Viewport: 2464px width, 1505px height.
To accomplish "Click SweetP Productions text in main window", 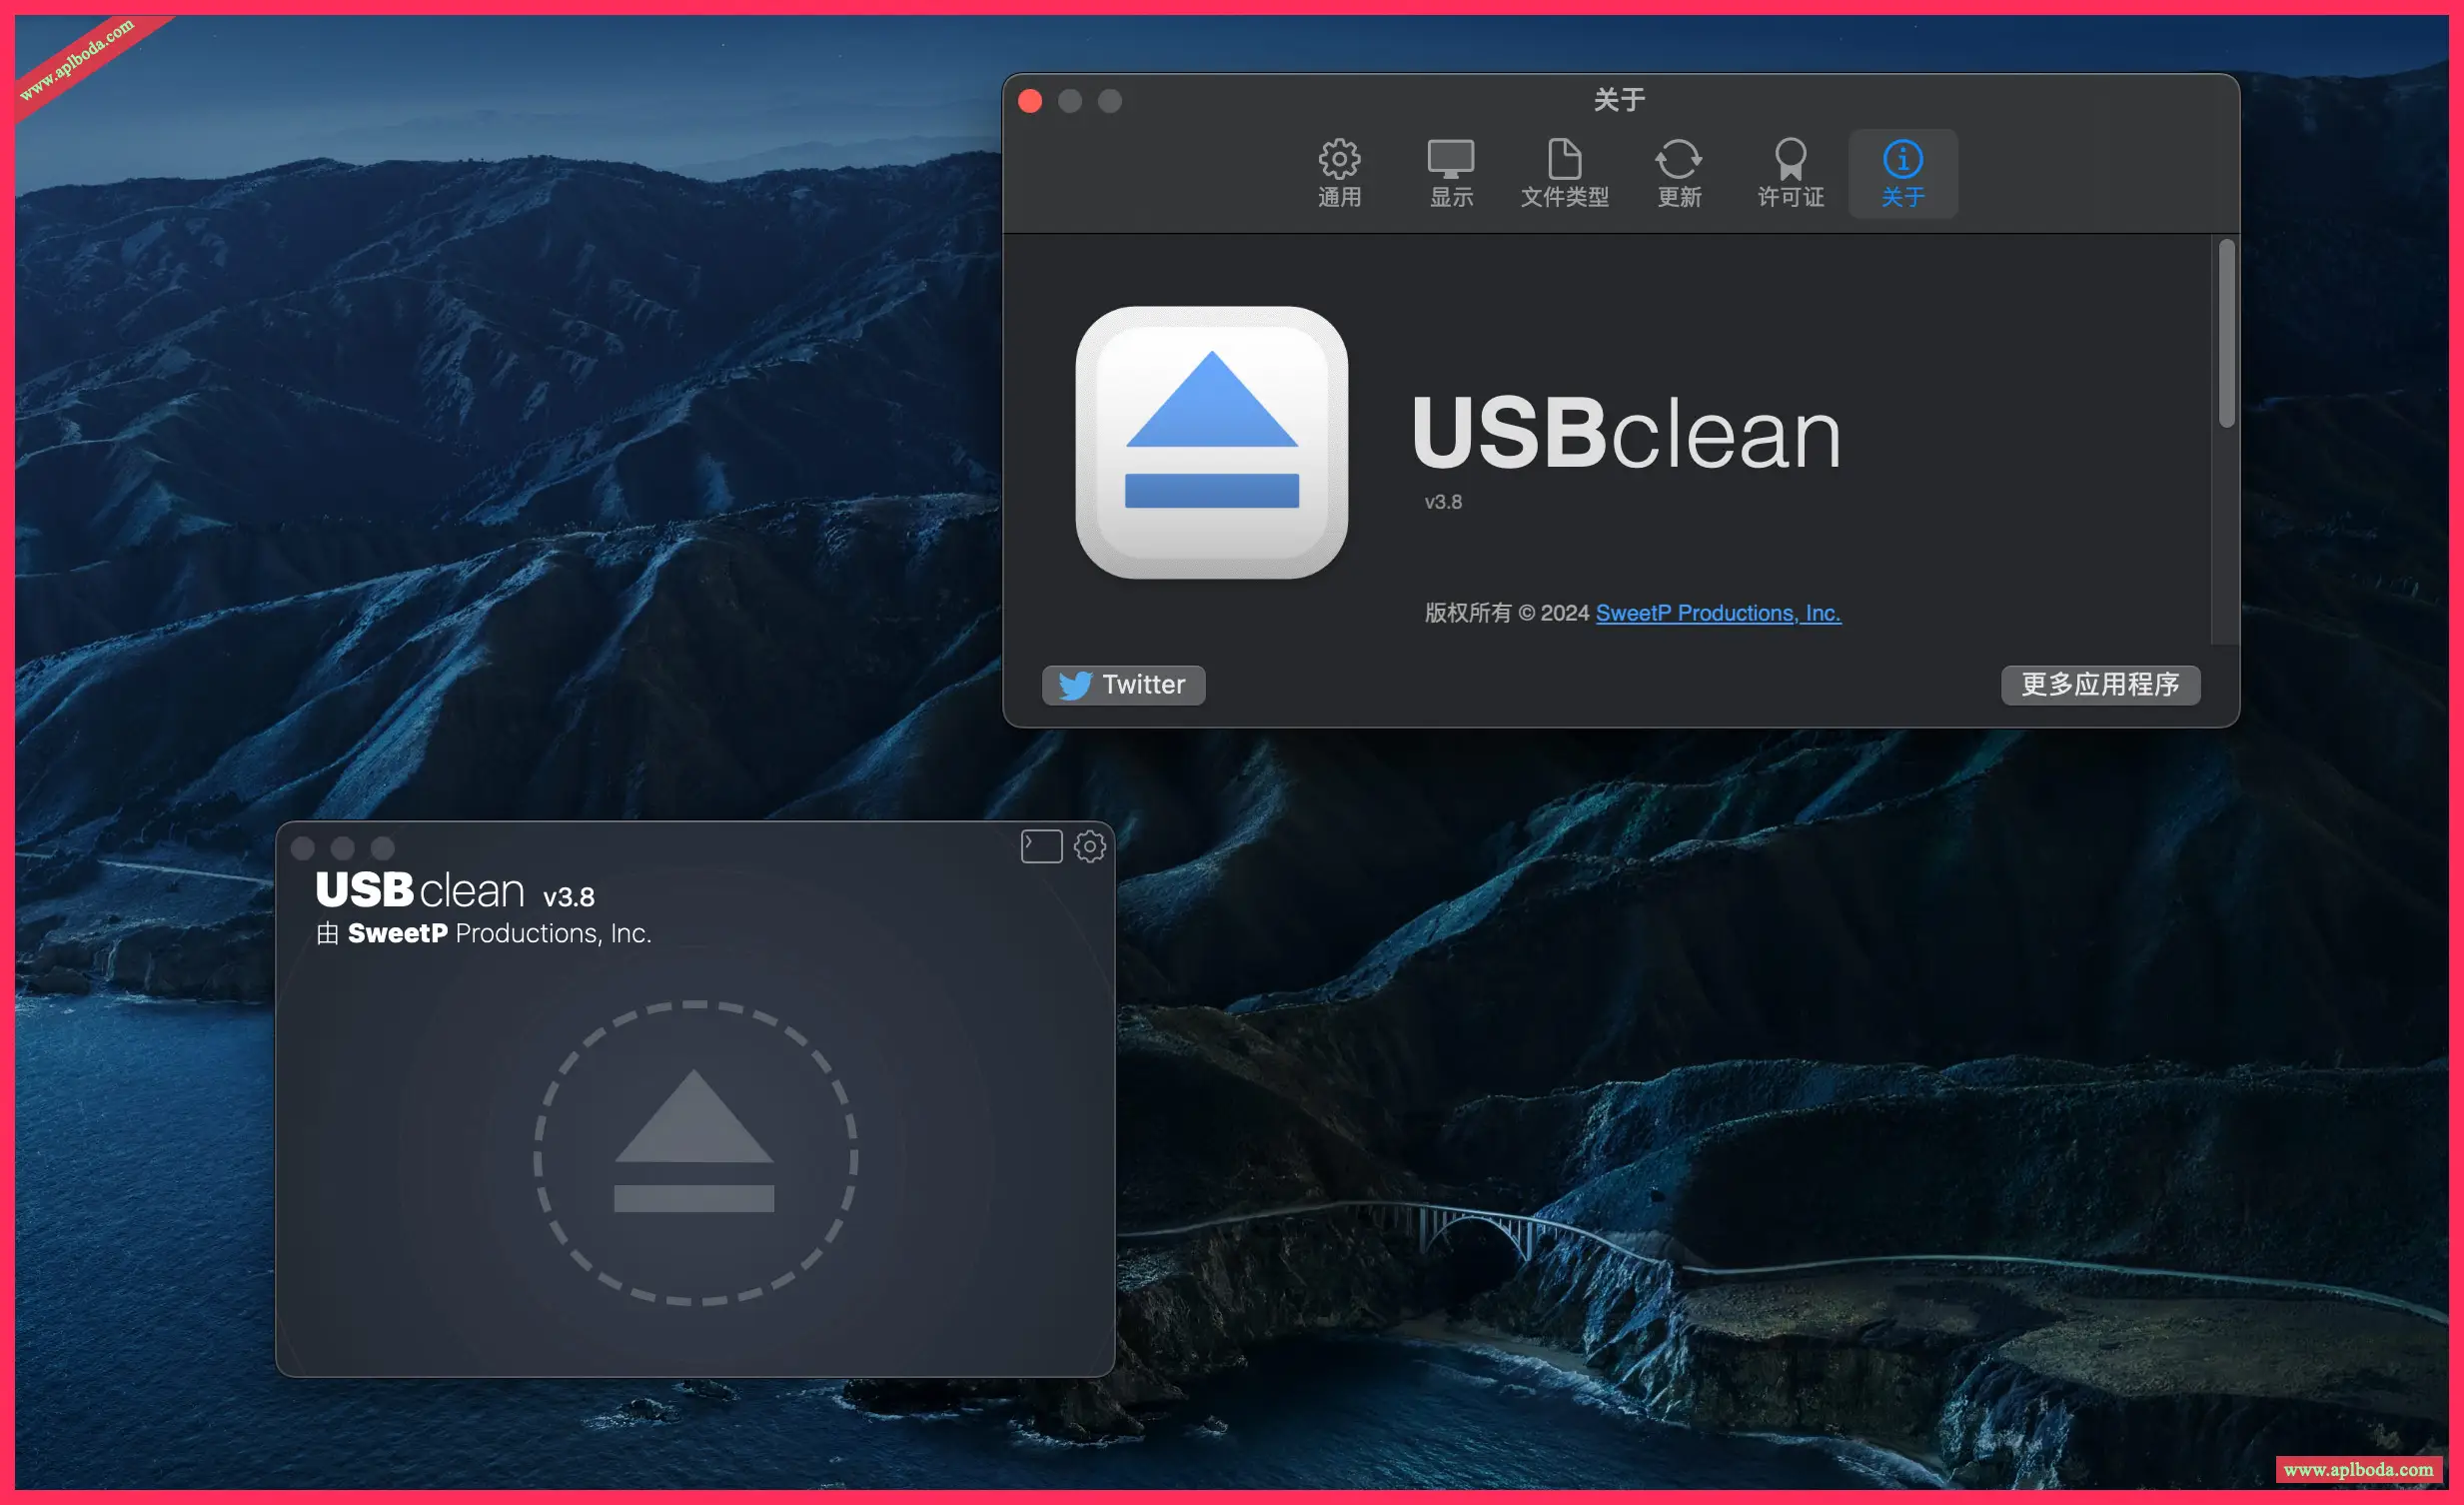I will coord(498,933).
